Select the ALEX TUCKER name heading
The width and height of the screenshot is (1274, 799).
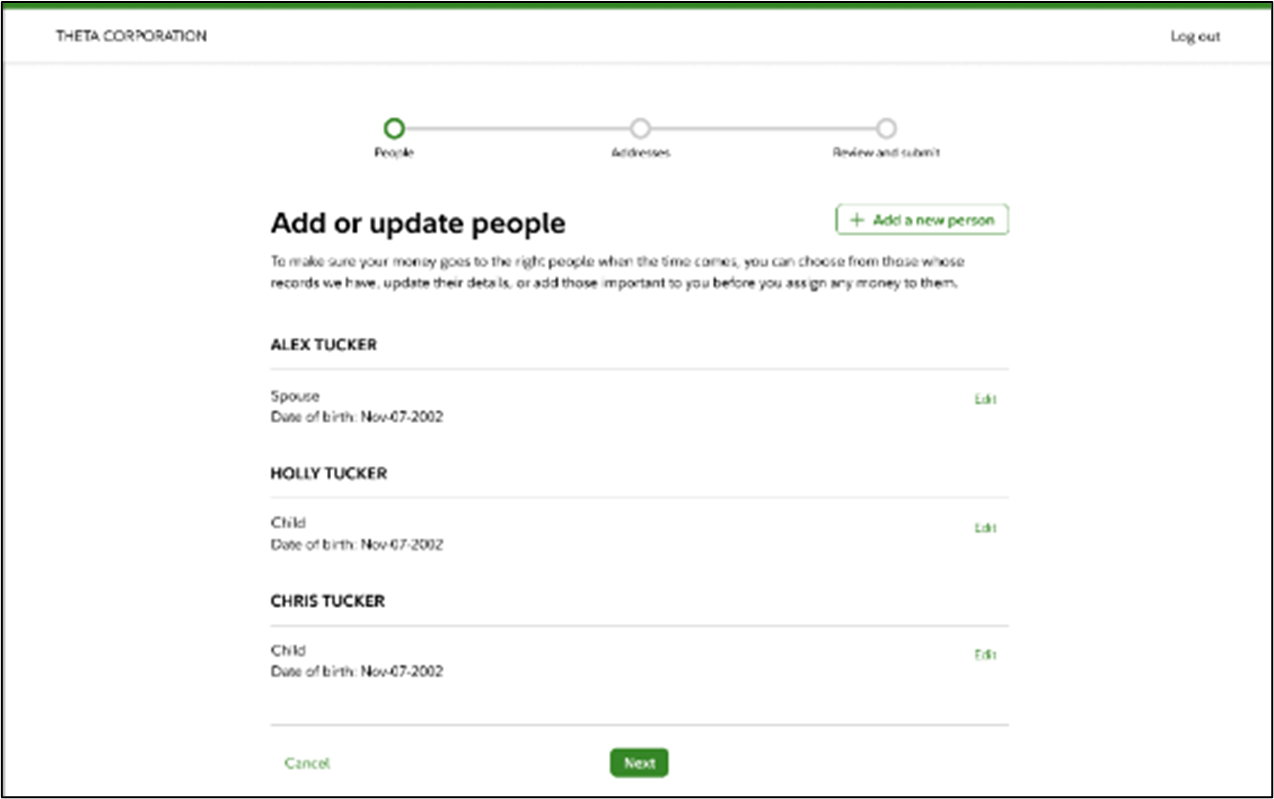tap(323, 344)
